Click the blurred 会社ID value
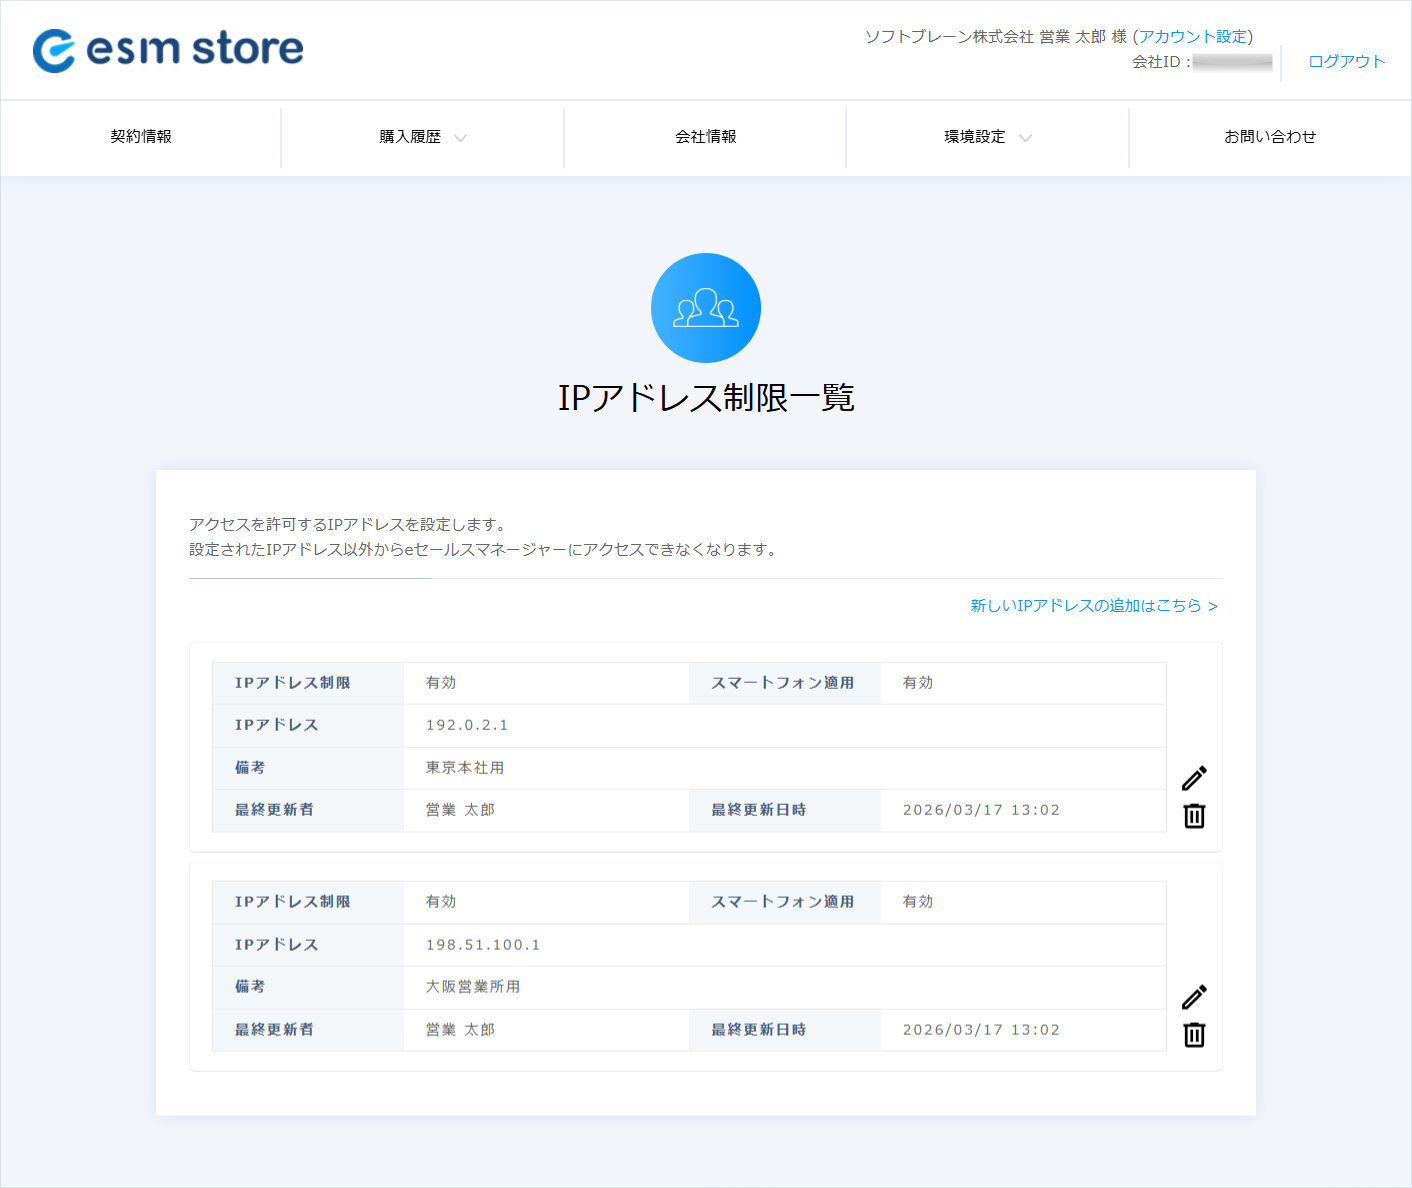 coord(1232,62)
